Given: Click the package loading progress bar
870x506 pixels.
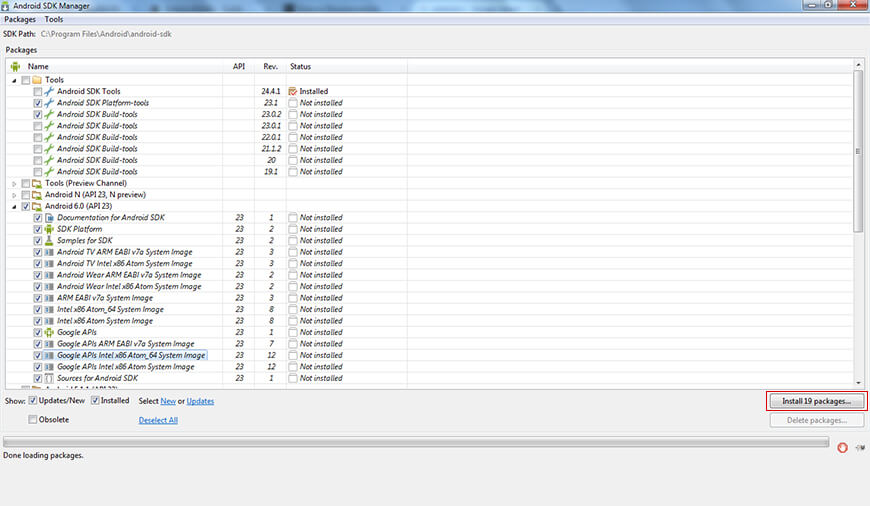Looking at the screenshot, I should (416, 442).
